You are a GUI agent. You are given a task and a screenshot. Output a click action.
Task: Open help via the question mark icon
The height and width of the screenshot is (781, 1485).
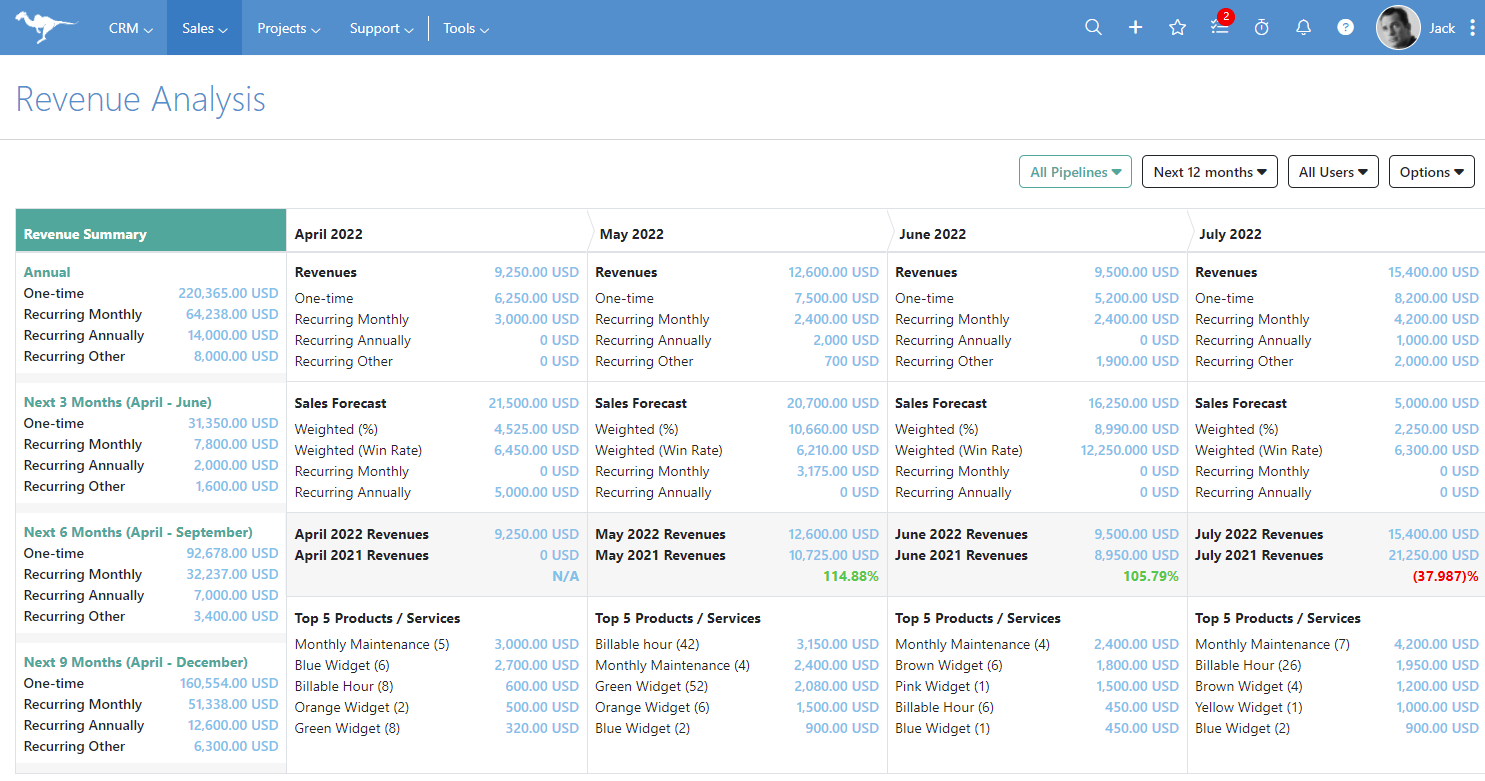pyautogui.click(x=1345, y=27)
